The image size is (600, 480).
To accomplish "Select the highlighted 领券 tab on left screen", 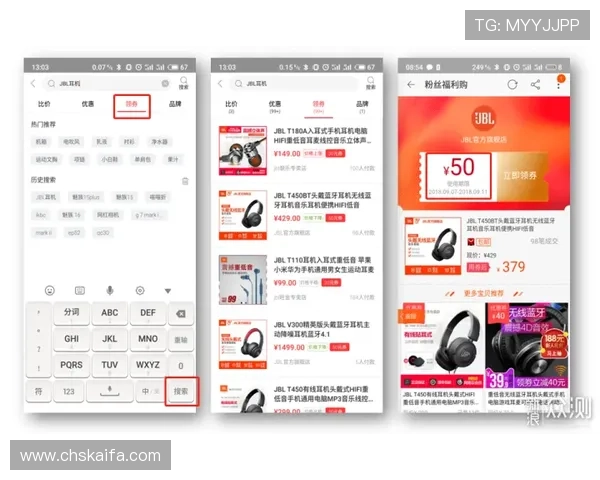I will coord(132,104).
